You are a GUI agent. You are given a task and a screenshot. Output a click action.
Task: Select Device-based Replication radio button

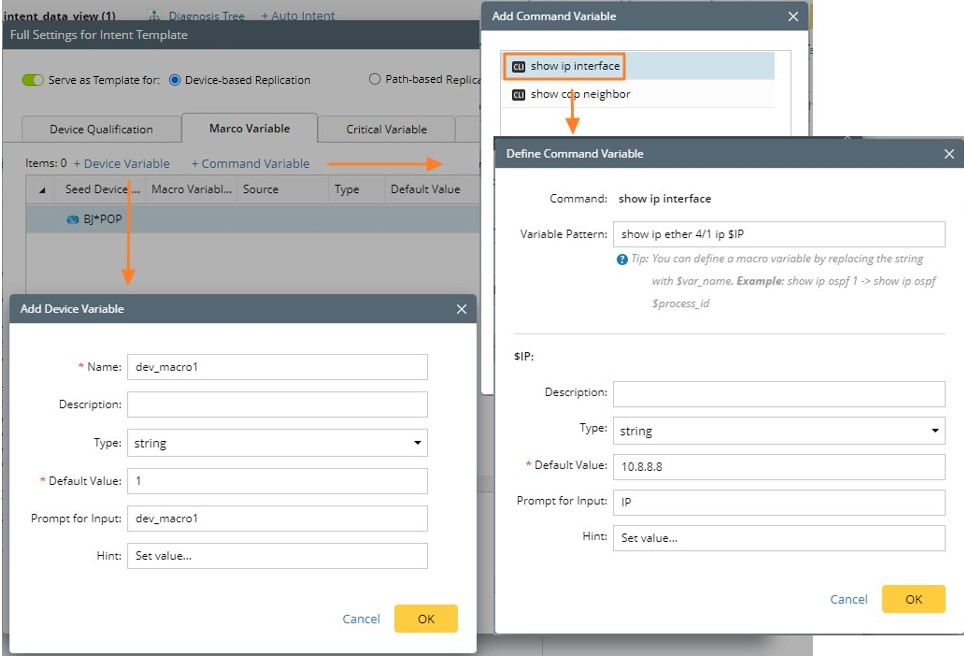[x=175, y=80]
